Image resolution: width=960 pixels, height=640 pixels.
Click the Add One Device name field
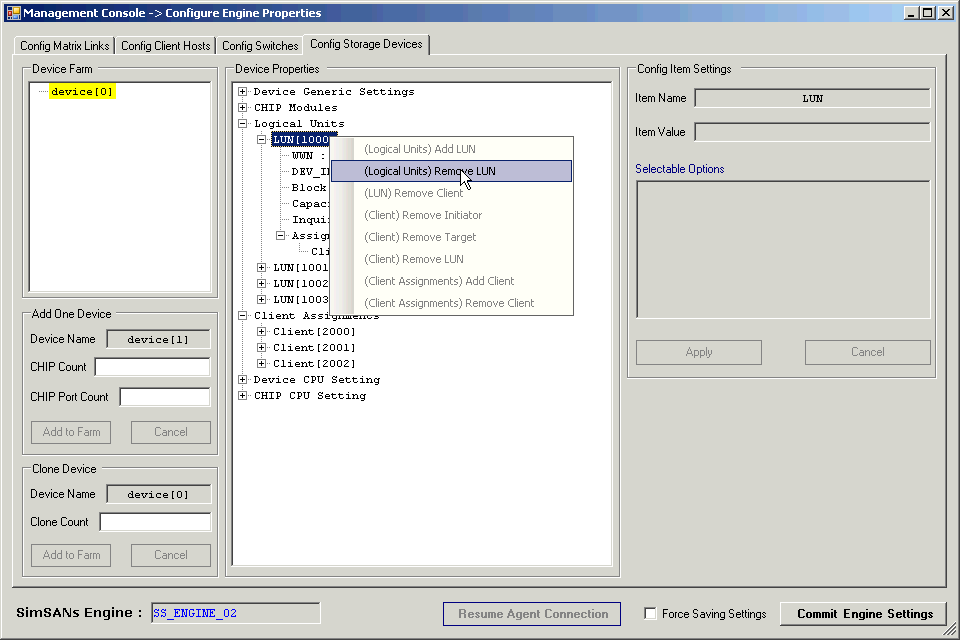tap(158, 339)
